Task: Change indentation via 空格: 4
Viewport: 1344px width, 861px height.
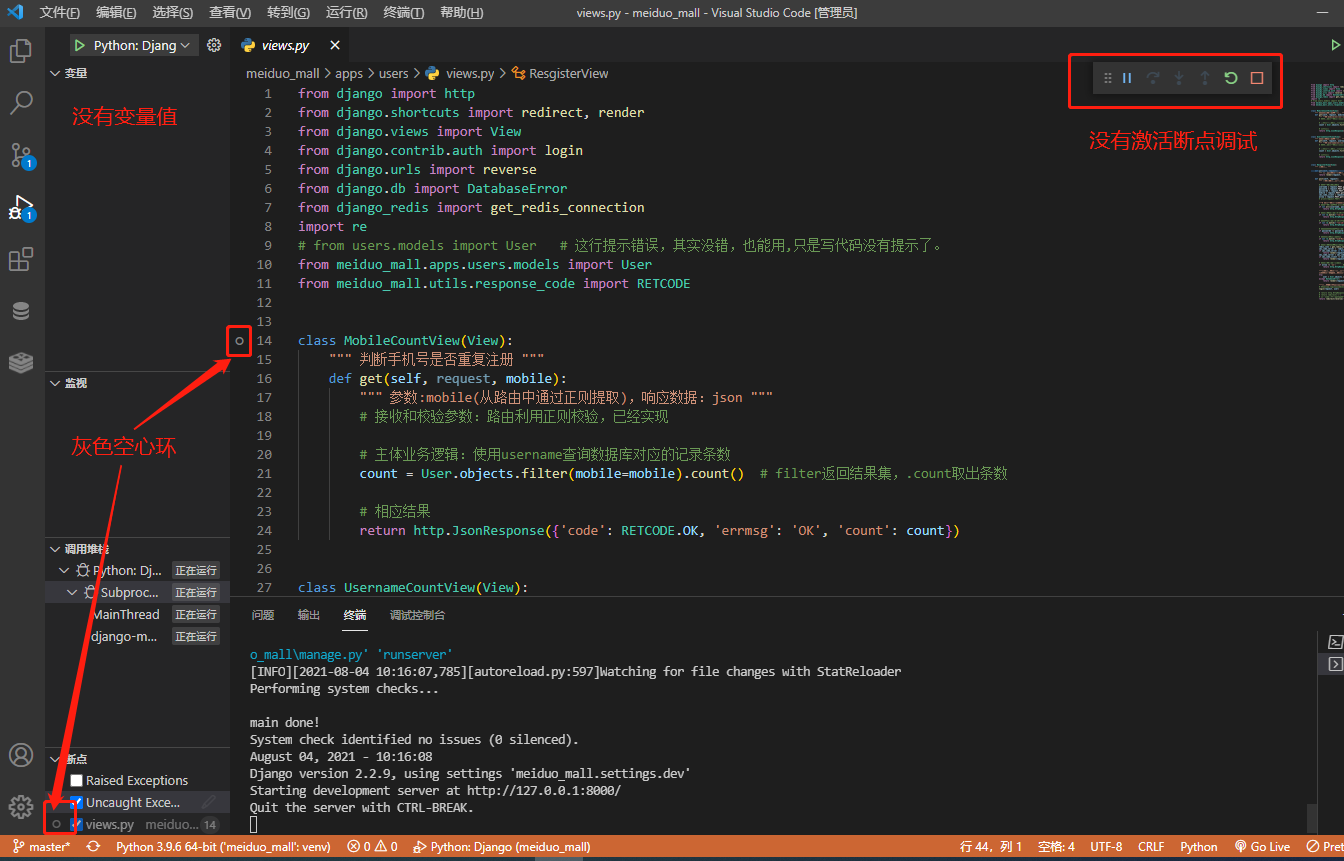Action: pyautogui.click(x=1056, y=847)
